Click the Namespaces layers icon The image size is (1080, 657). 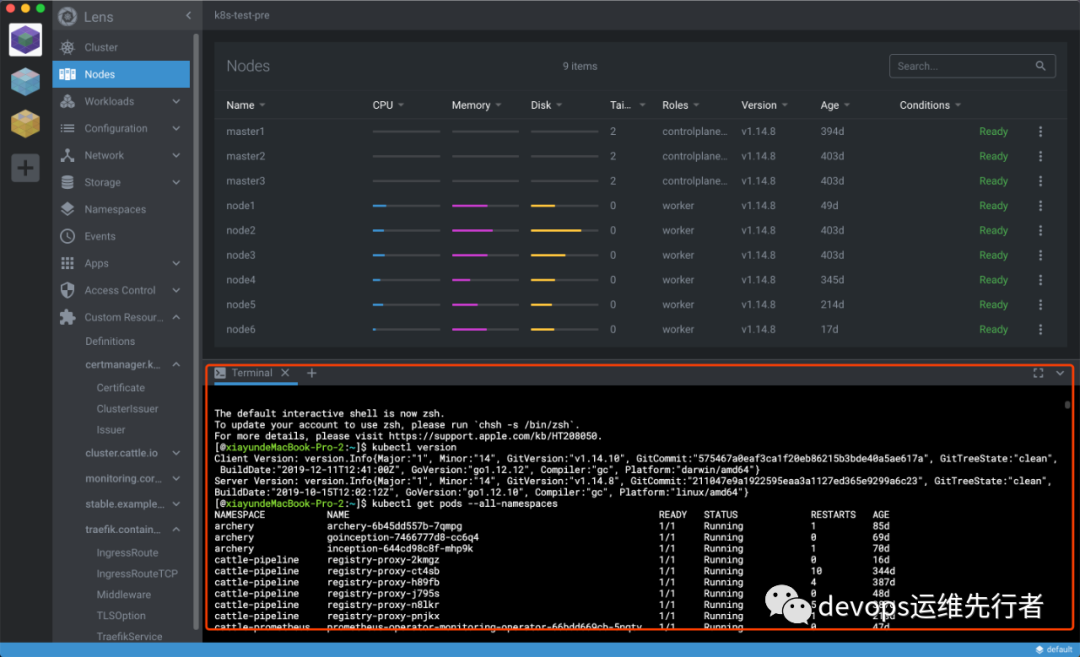point(68,209)
